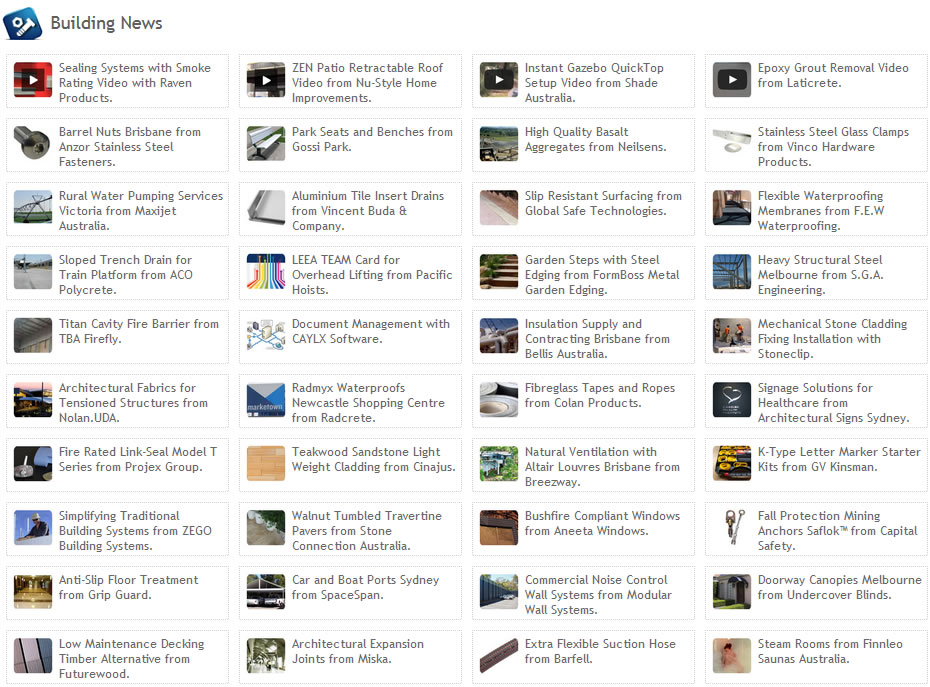
Task: Open the Flexible Waterproofing Membranes thumbnail
Action: tap(732, 208)
